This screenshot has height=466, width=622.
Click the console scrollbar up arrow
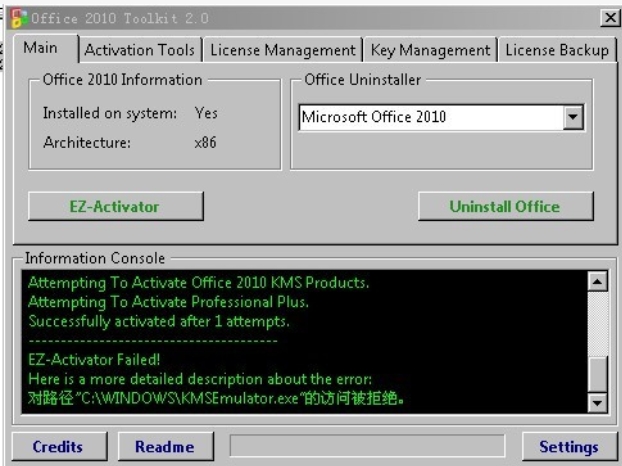click(x=597, y=281)
